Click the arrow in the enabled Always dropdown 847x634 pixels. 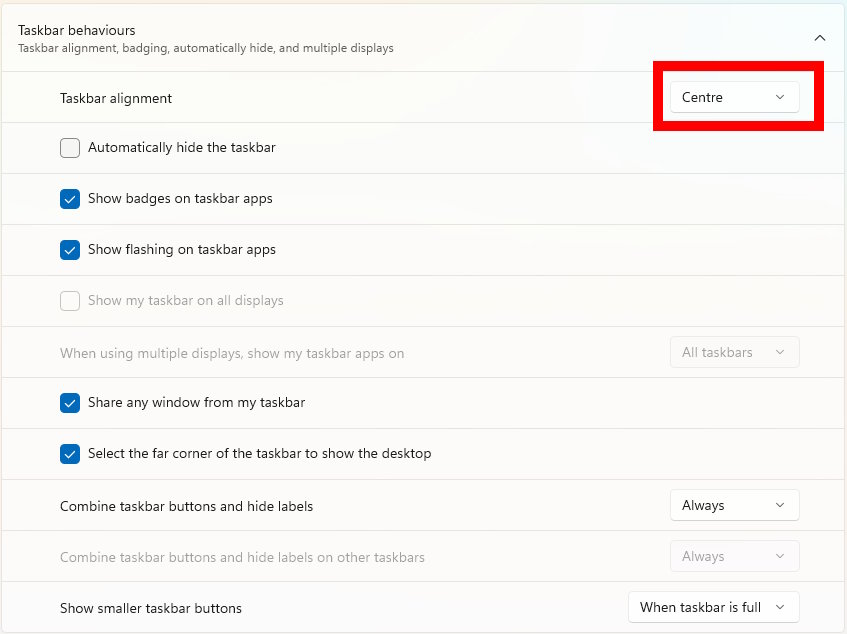tap(780, 505)
